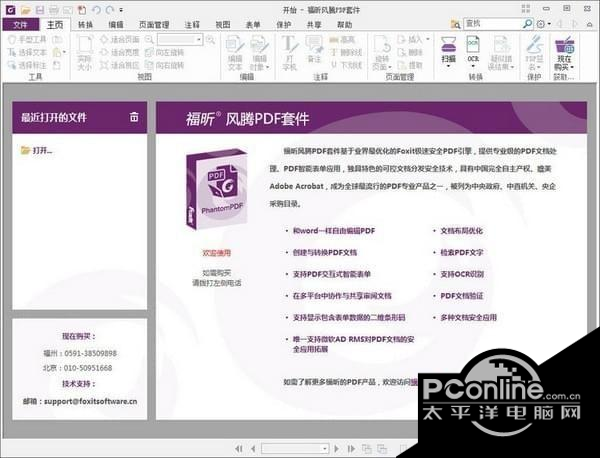Image resolution: width=600 pixels, height=458 pixels.
Task: Click the 欢迎使用 red link
Action: 217,253
